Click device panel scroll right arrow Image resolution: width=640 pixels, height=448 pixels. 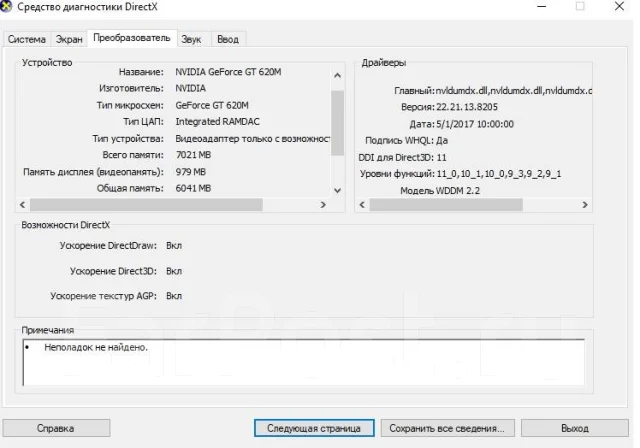[323, 204]
